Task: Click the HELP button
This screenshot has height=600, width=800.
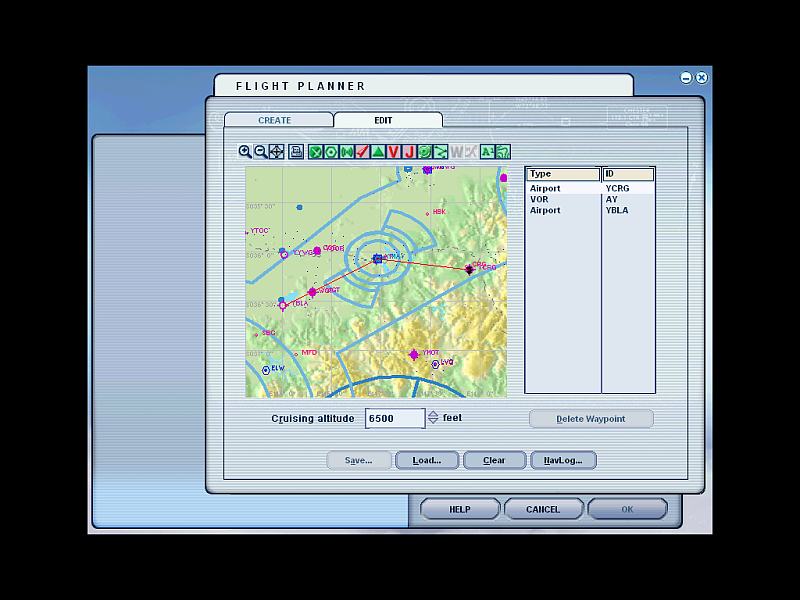Action: (460, 509)
